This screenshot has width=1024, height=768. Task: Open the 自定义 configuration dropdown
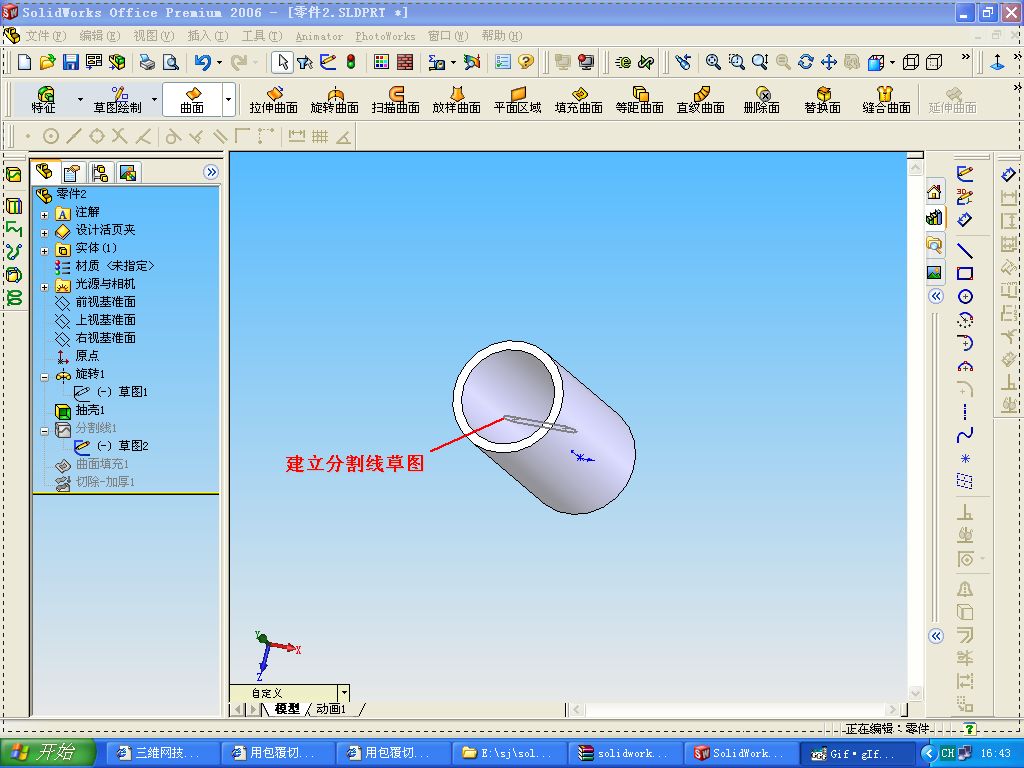(344, 692)
